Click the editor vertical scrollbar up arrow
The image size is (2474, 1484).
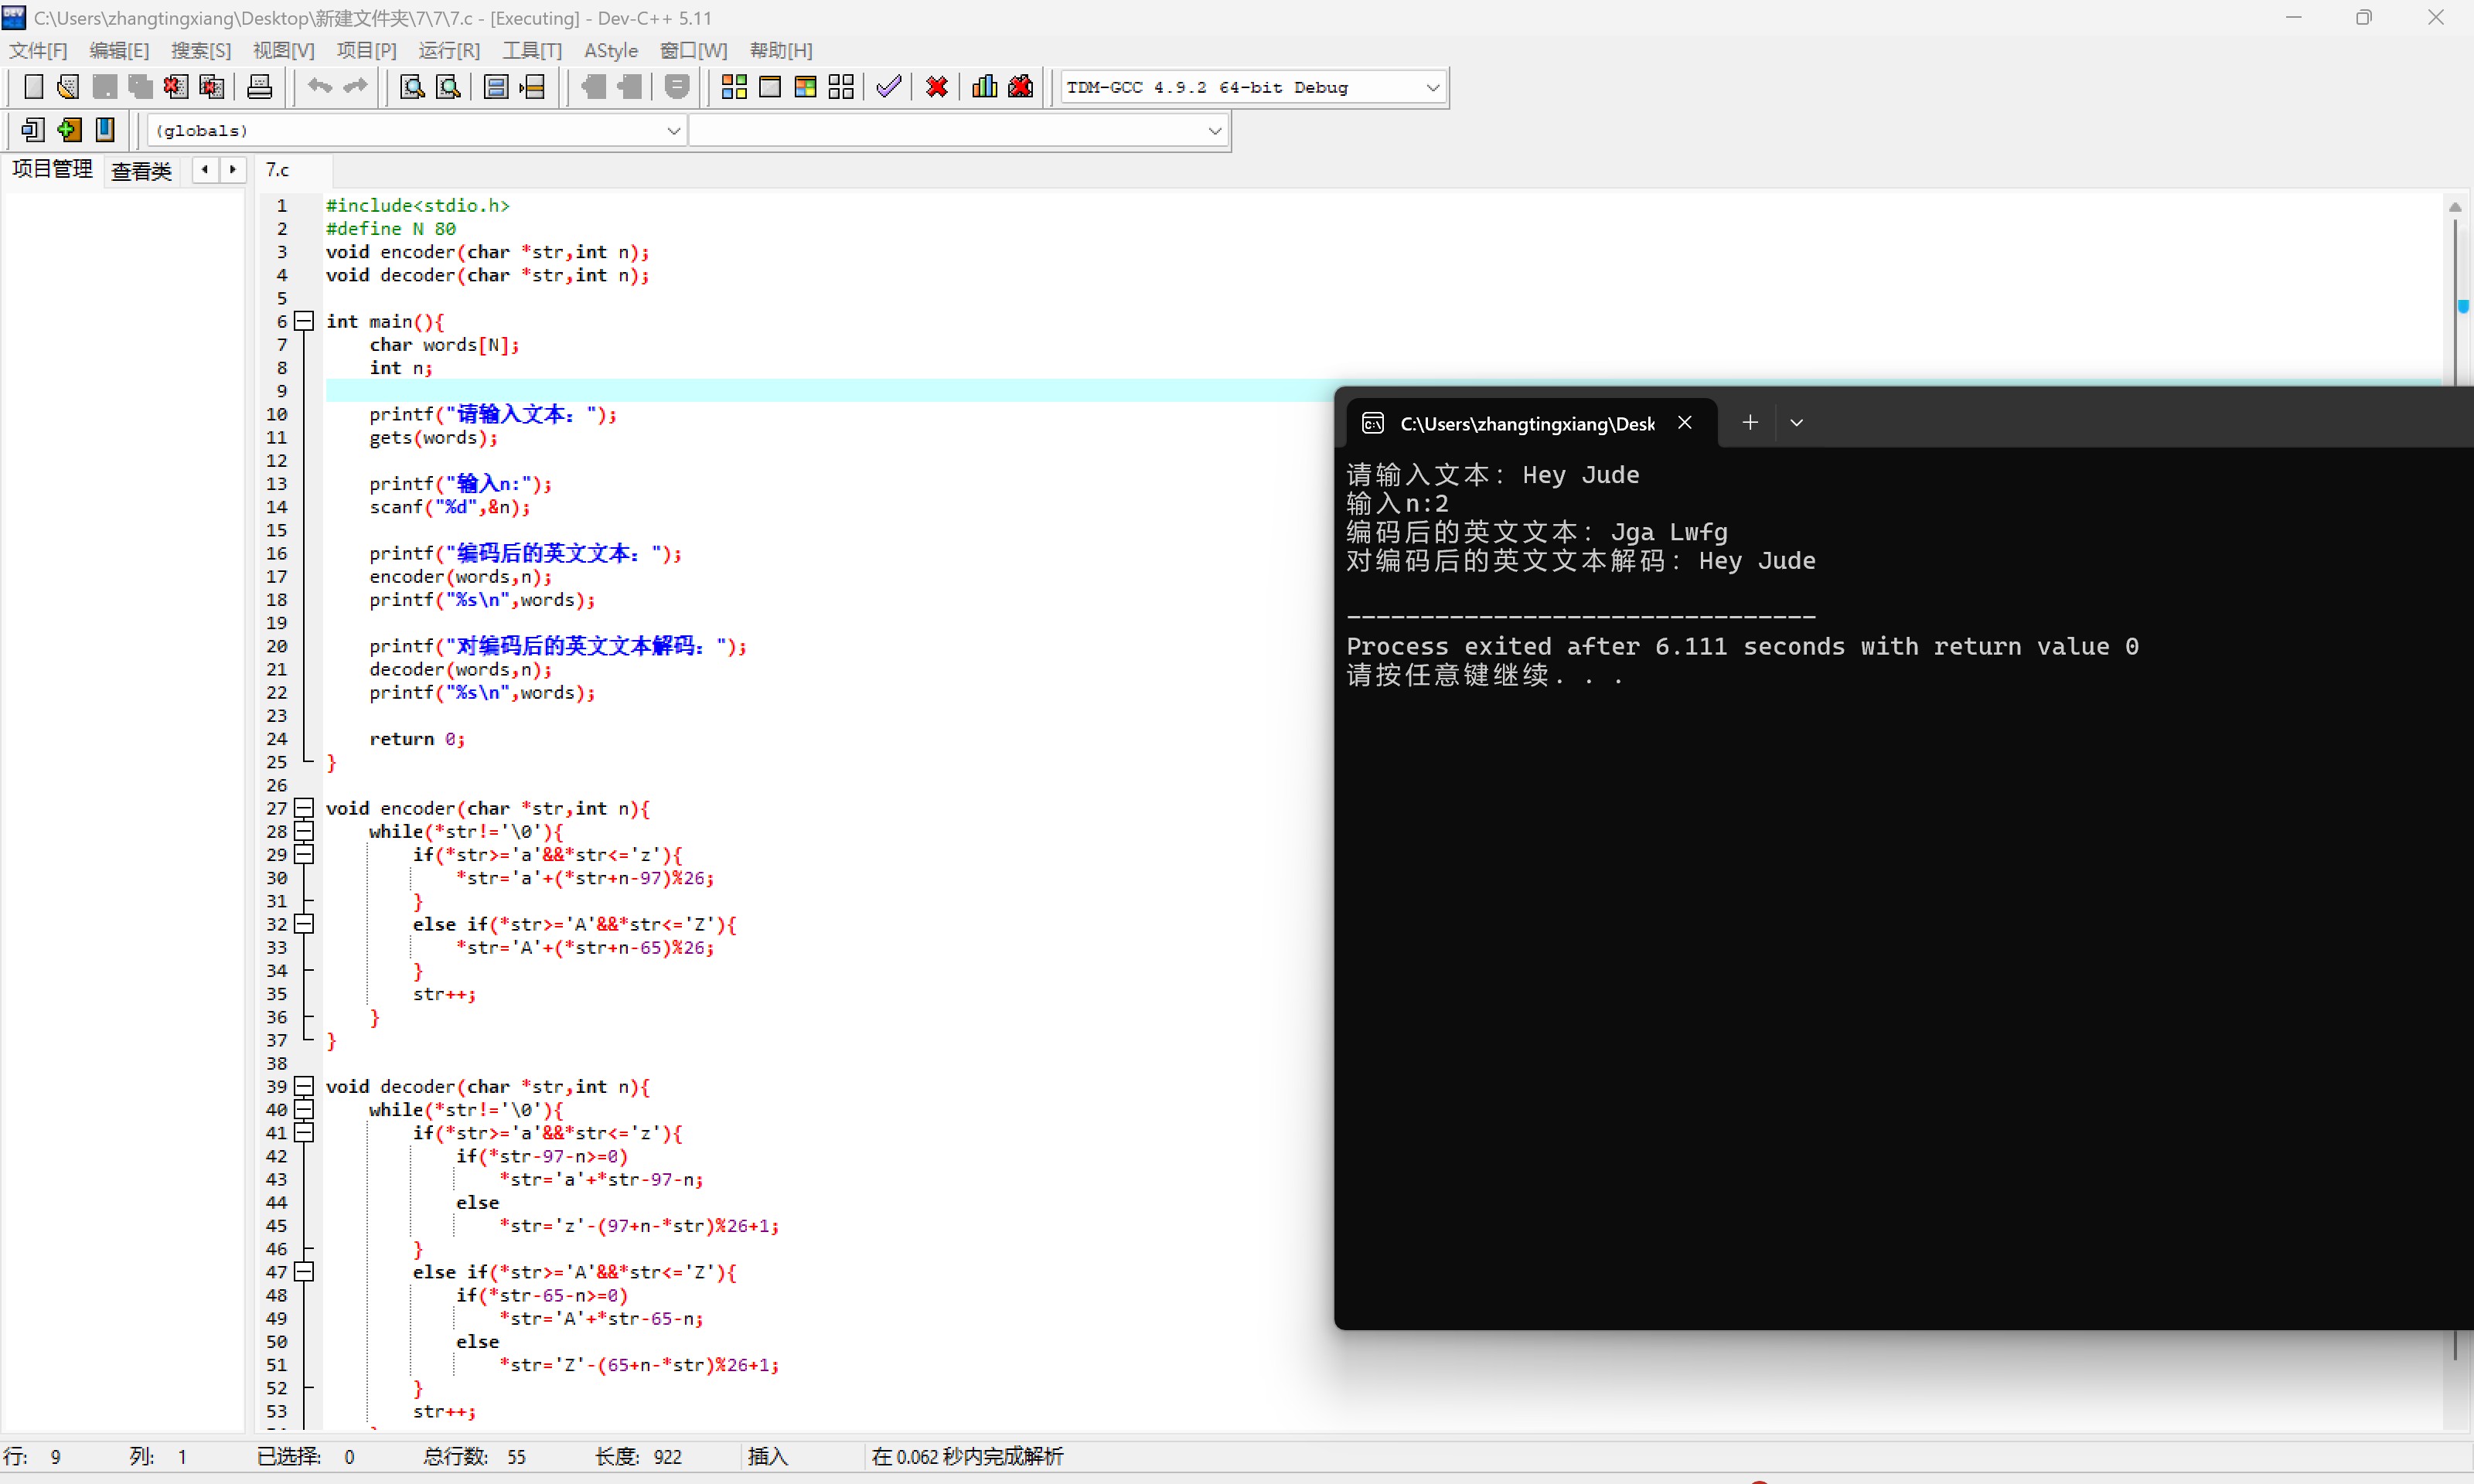tap(2454, 207)
